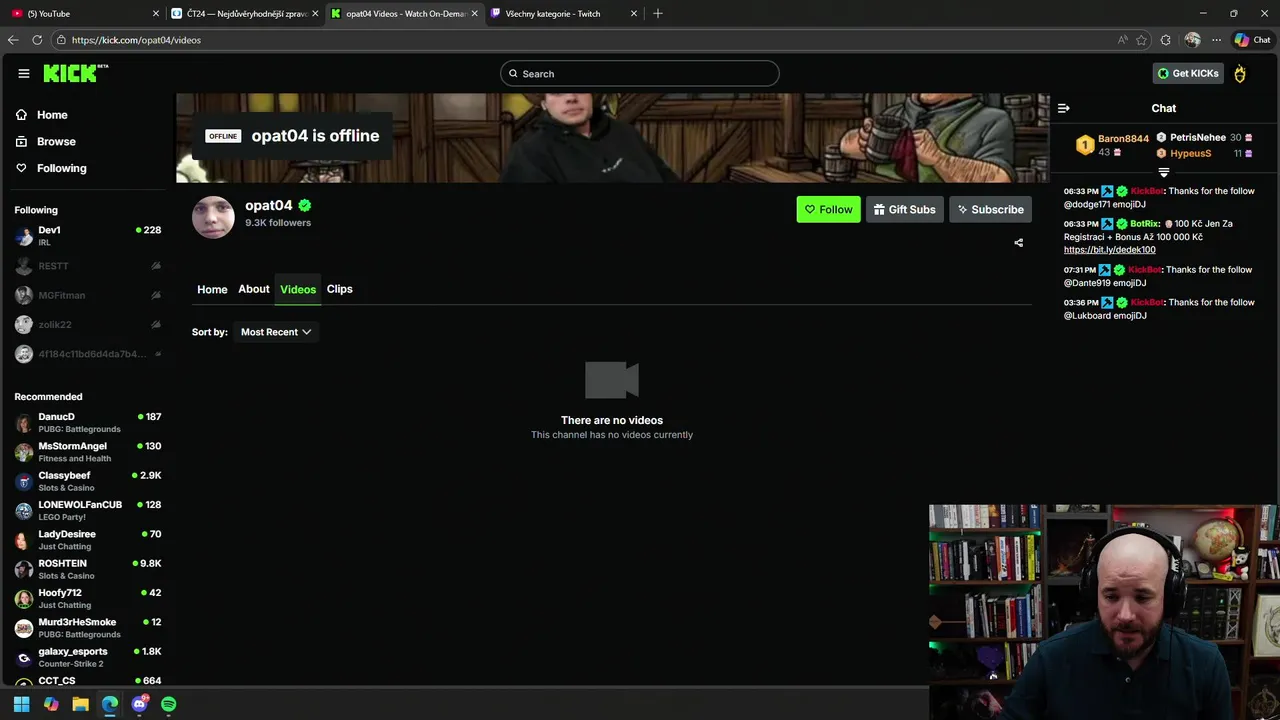The width and height of the screenshot is (1280, 720).
Task: Expand the Most Recent sort dropdown
Action: (276, 332)
